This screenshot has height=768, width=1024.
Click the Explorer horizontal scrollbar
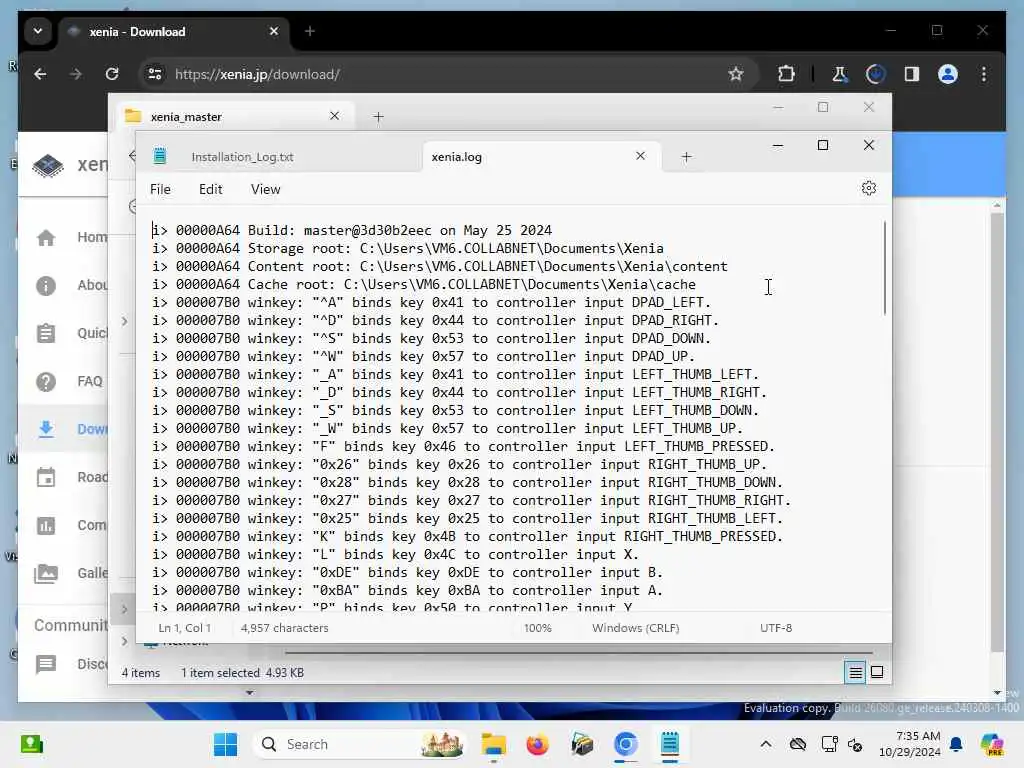(x=579, y=652)
